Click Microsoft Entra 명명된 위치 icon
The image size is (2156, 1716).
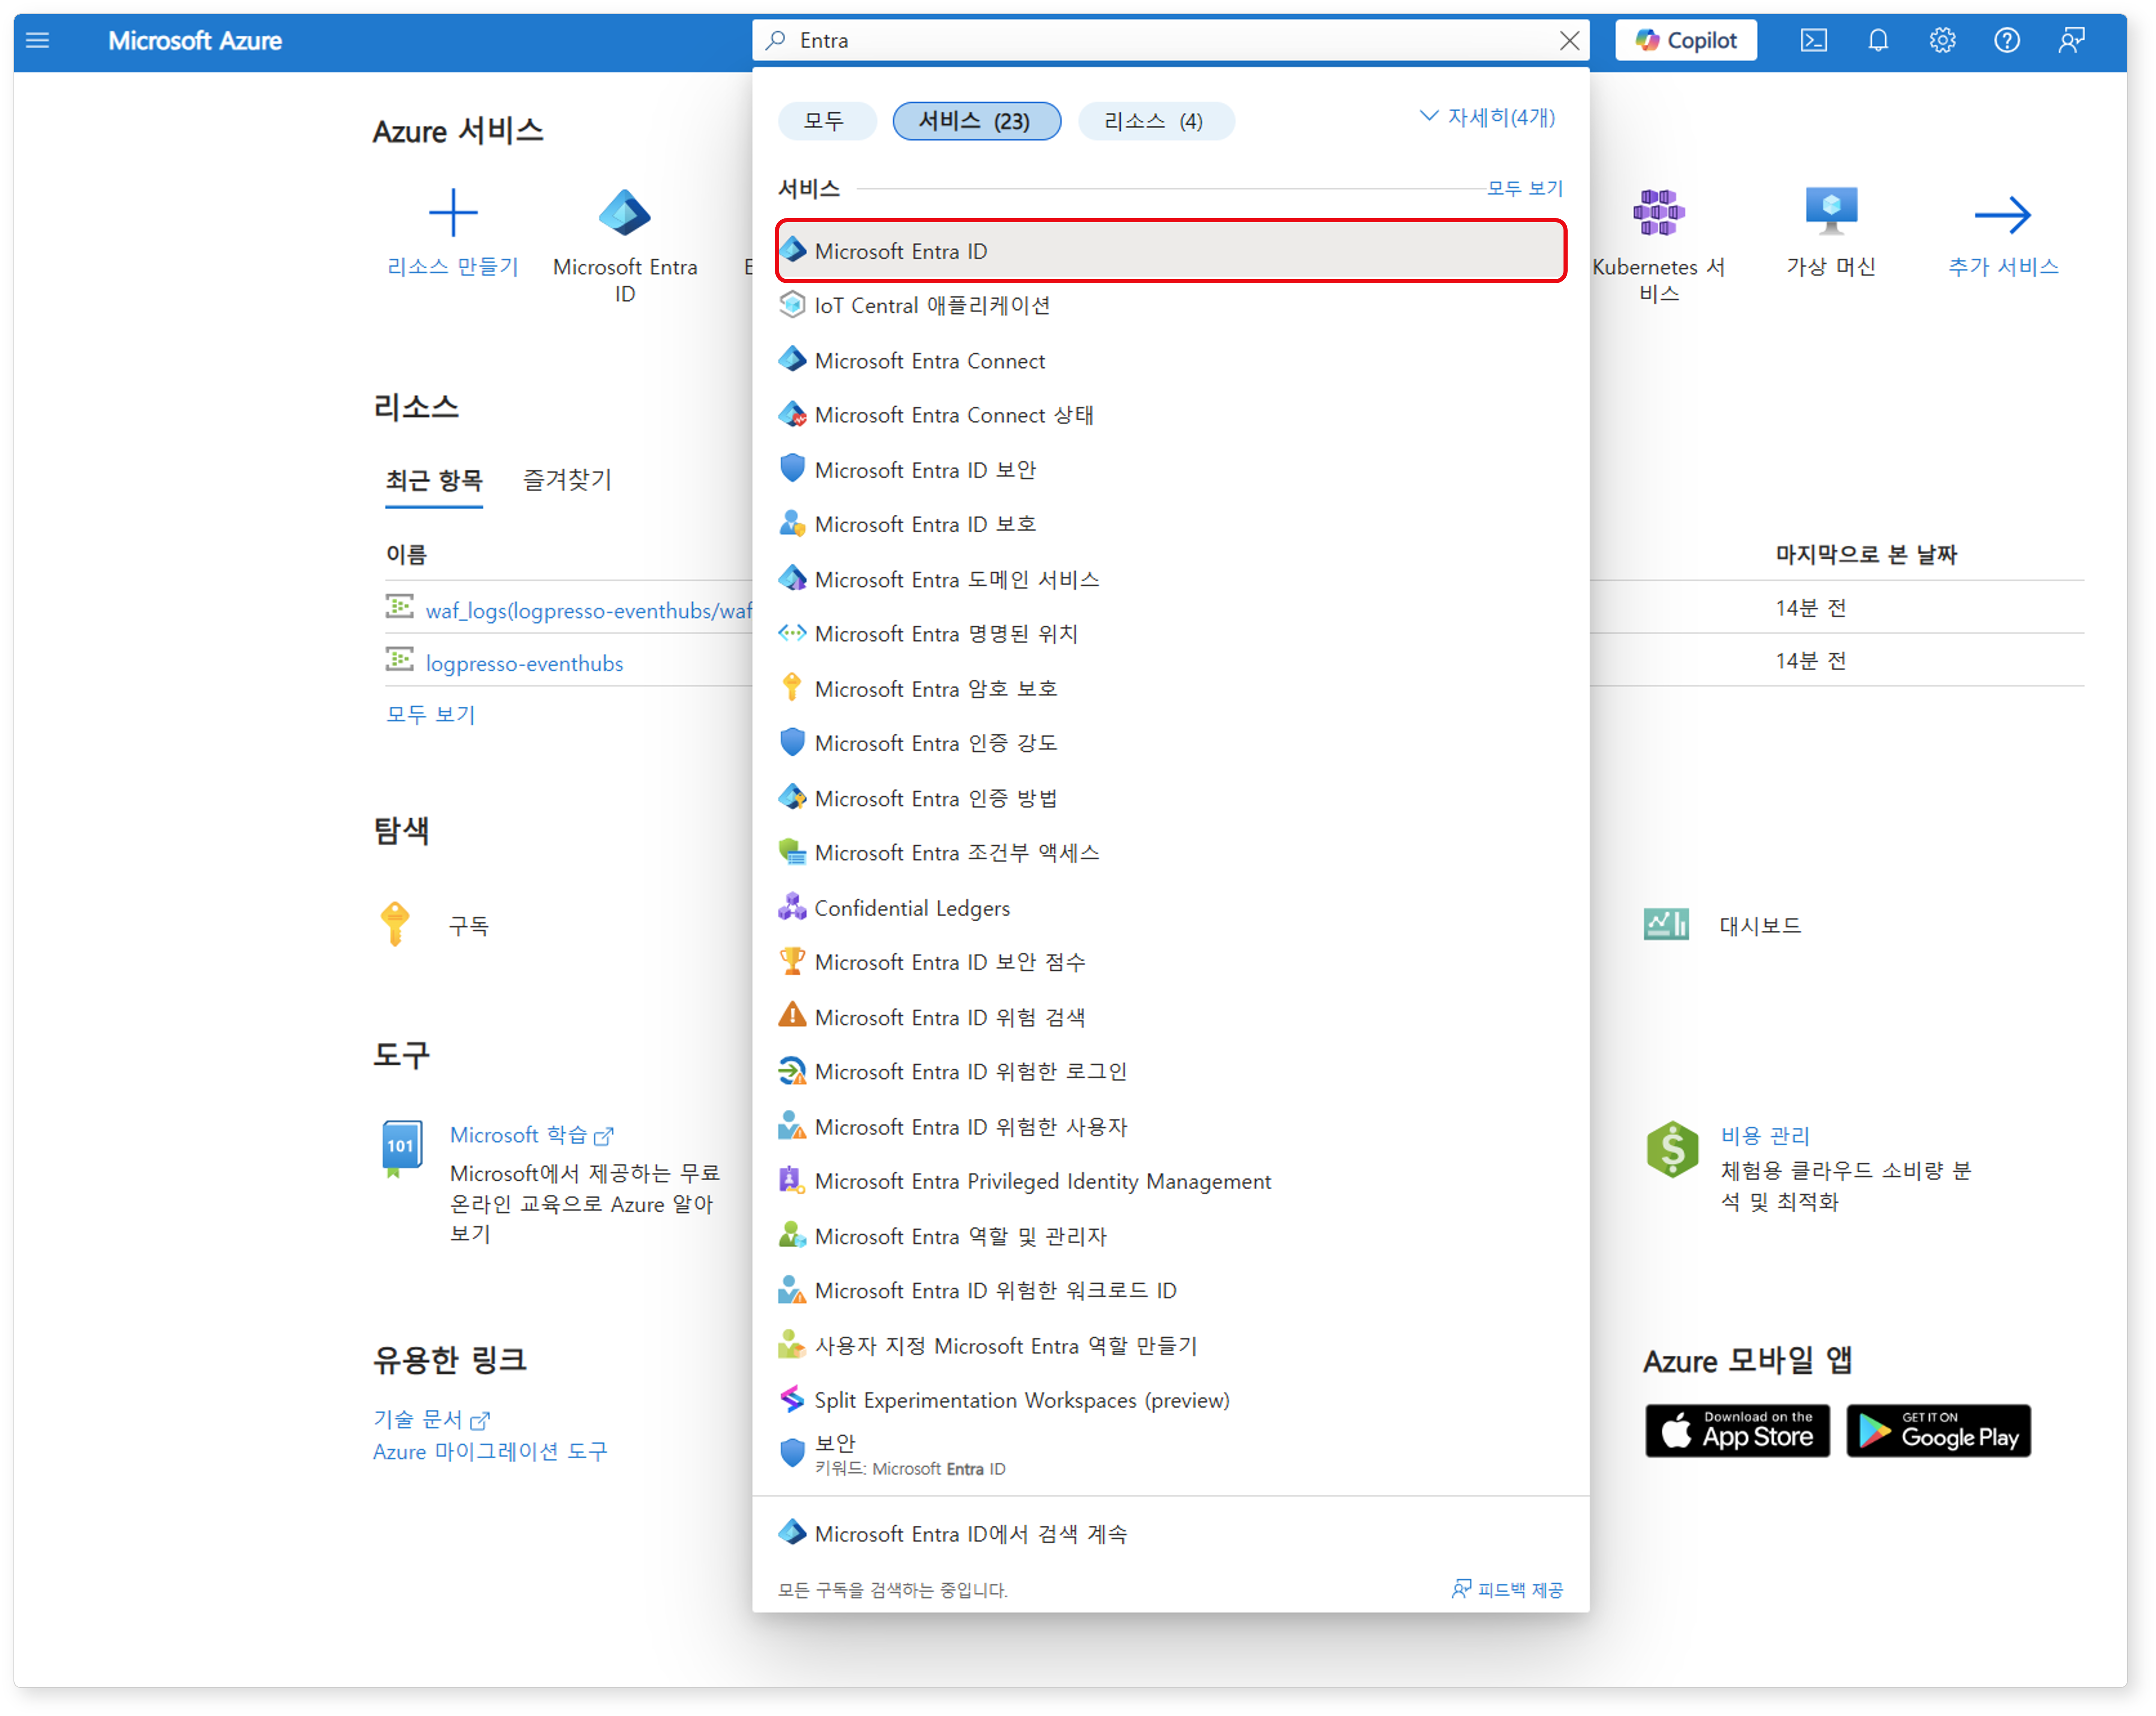792,633
